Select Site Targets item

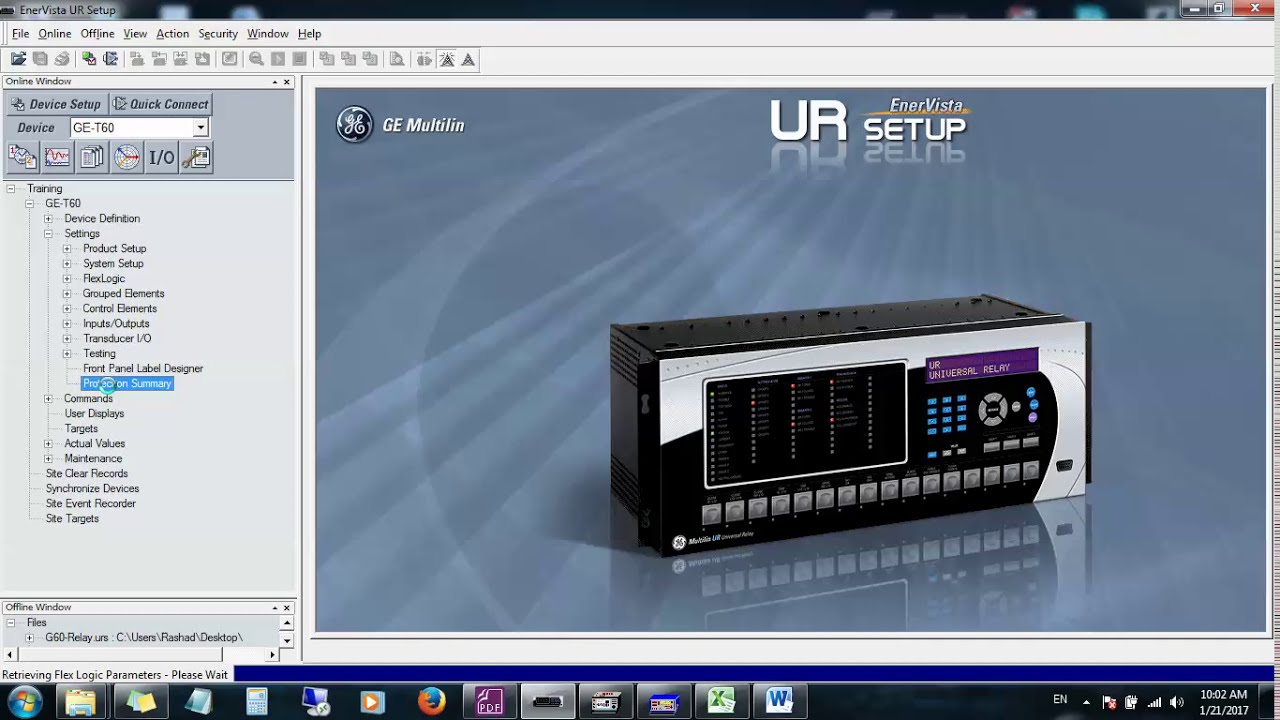point(72,519)
